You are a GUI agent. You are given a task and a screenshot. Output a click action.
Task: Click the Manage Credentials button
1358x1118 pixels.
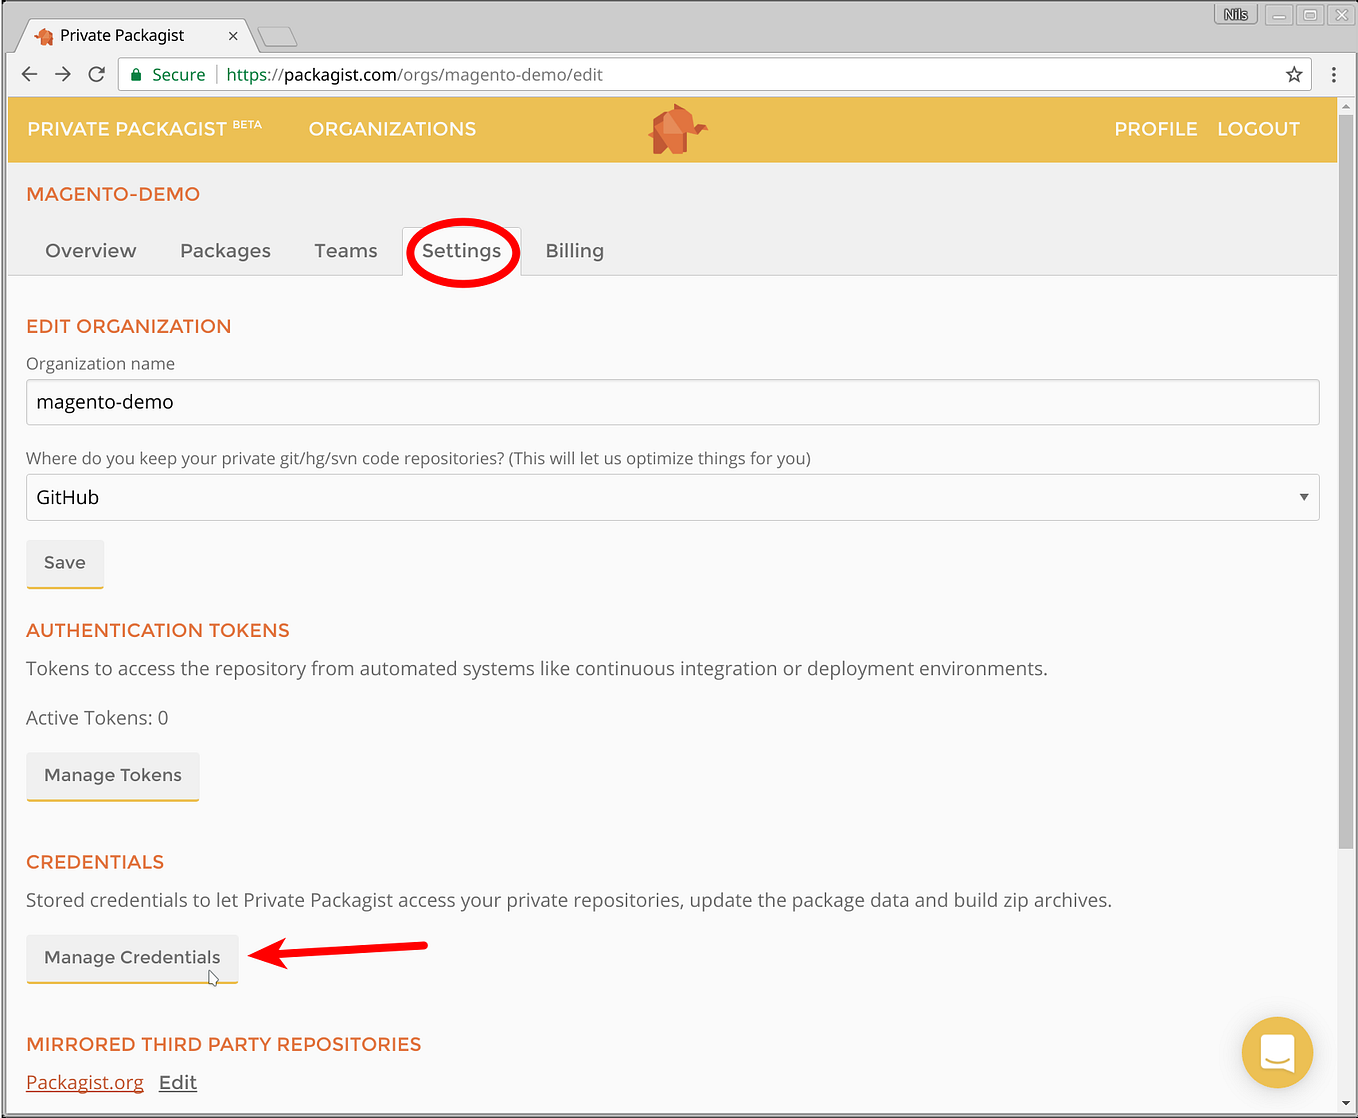pyautogui.click(x=131, y=957)
